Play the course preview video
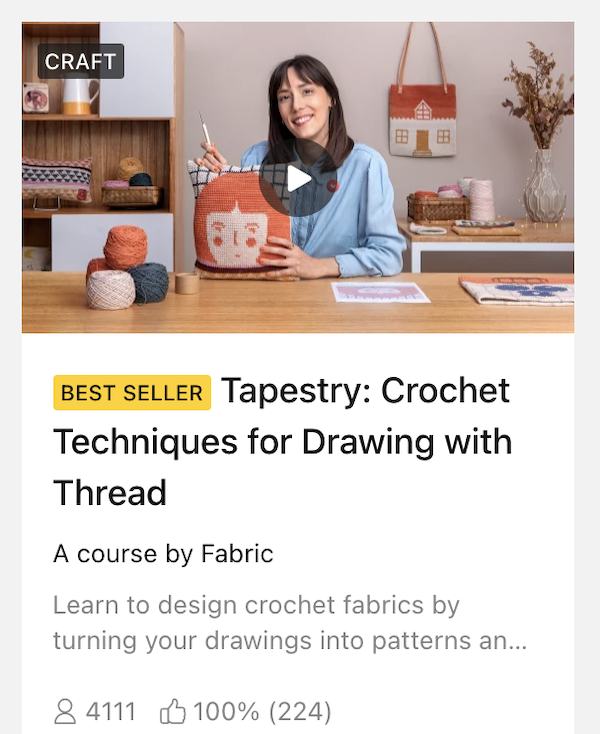600x734 pixels. tap(299, 178)
